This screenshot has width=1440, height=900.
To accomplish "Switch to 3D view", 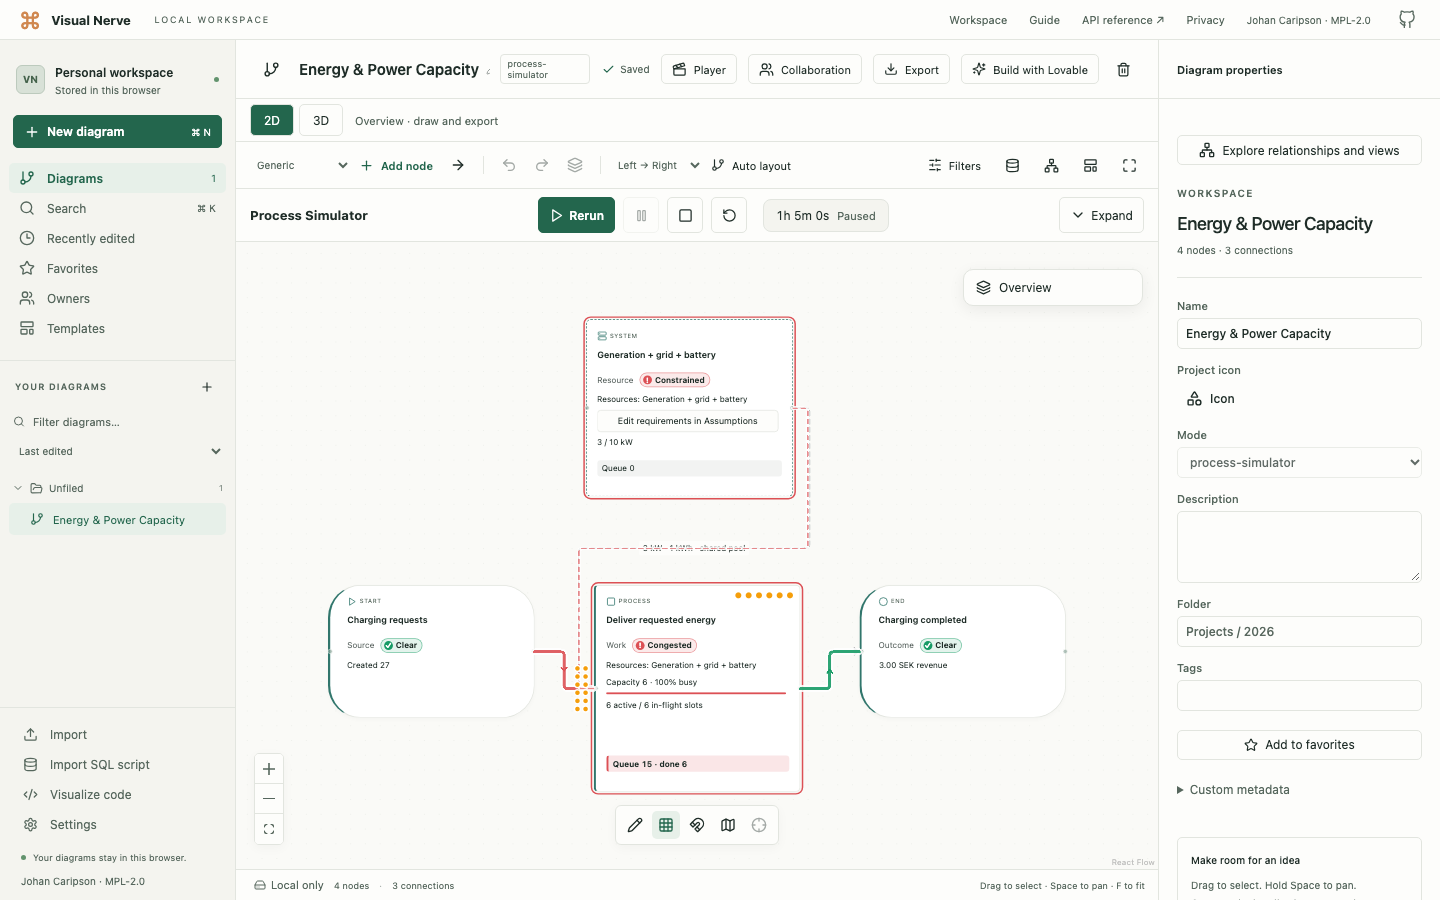I will (x=321, y=120).
